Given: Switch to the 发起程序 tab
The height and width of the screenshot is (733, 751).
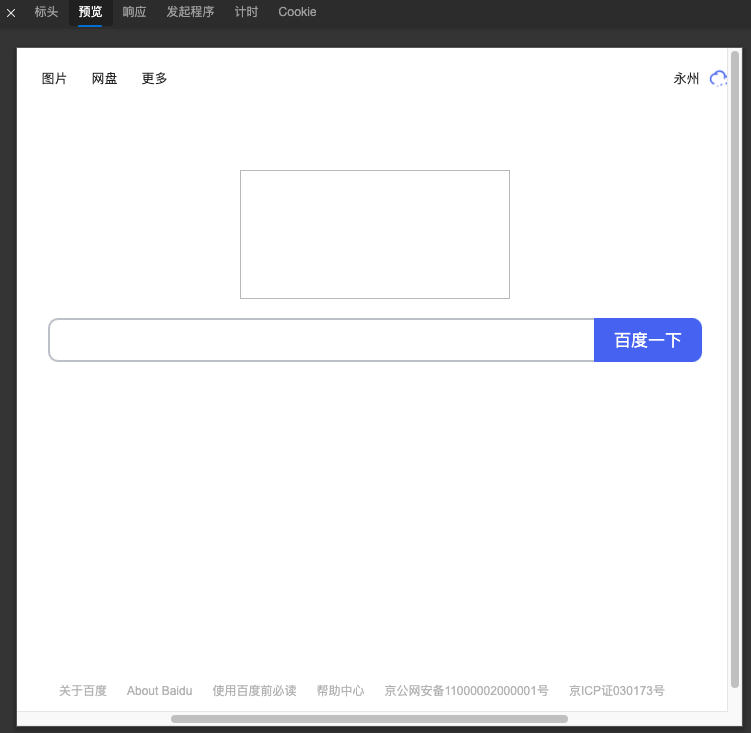Looking at the screenshot, I should (x=190, y=12).
